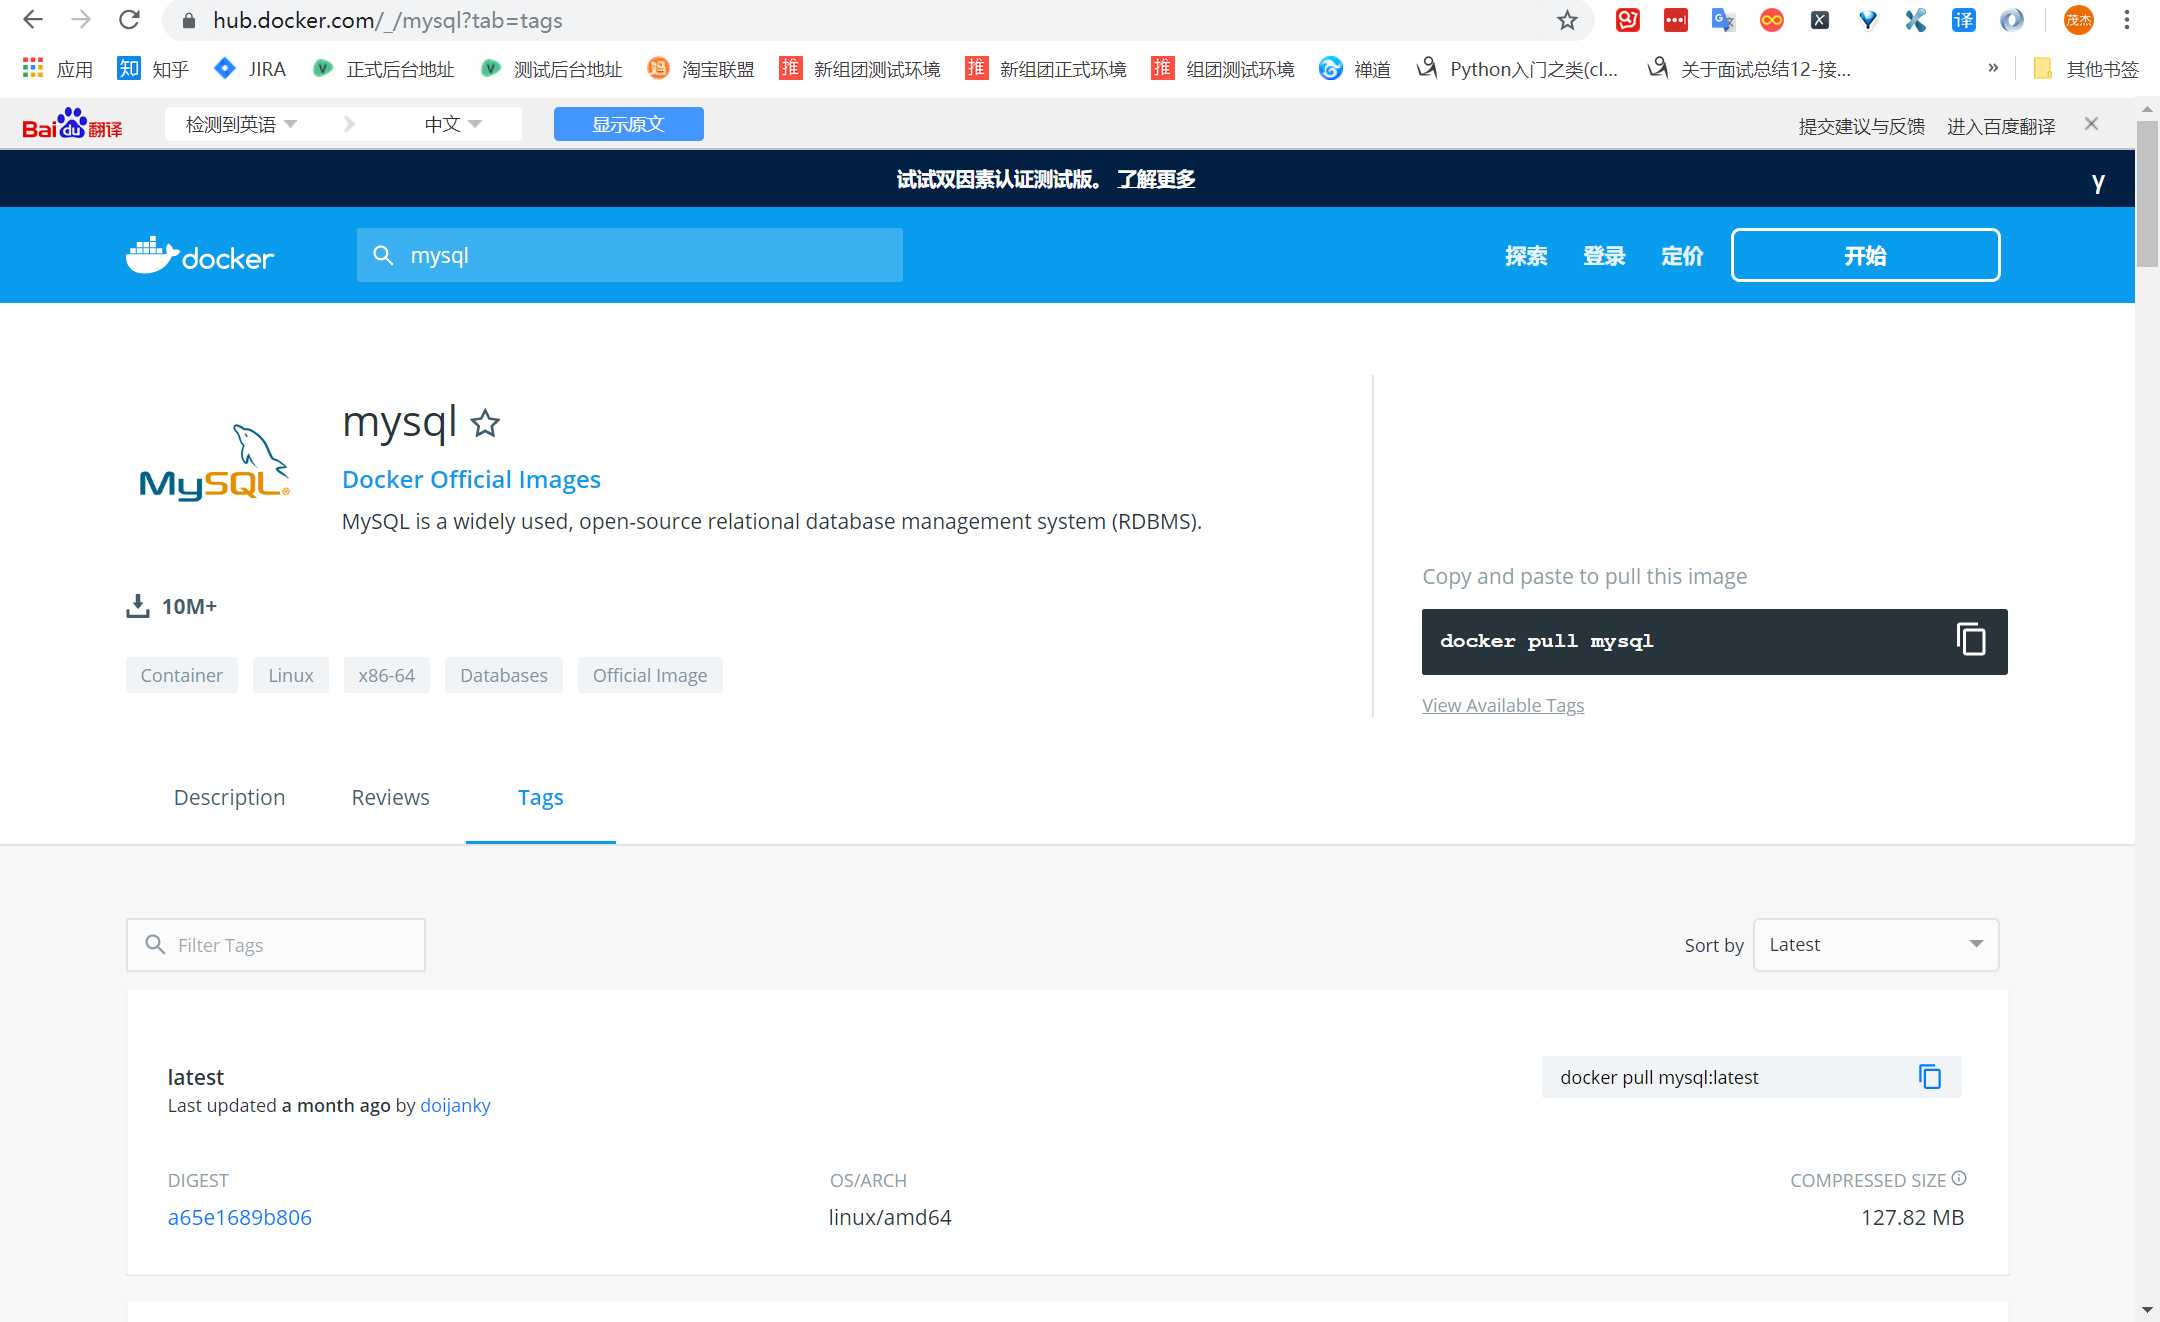
Task: Click the x86-64 tag chip
Action: [387, 675]
